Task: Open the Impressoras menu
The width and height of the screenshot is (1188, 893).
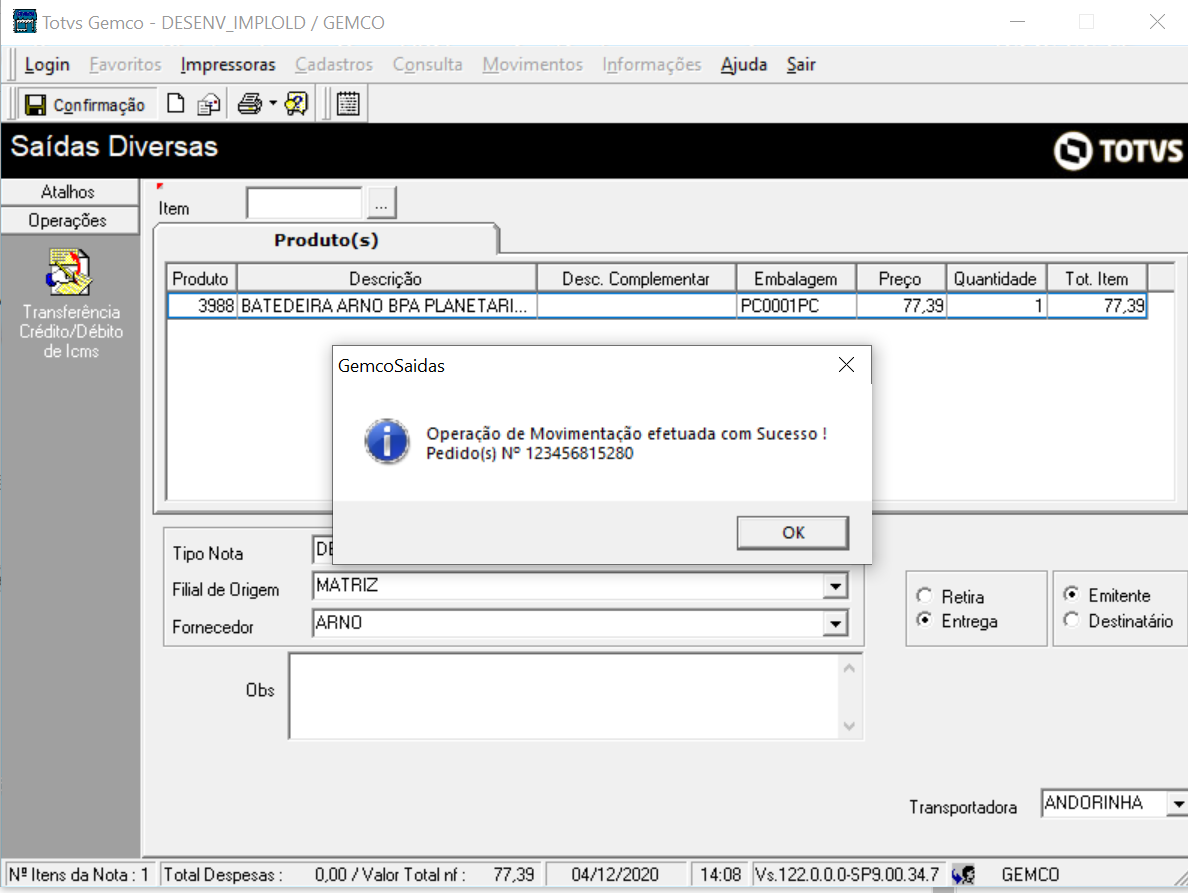Action: coord(228,64)
